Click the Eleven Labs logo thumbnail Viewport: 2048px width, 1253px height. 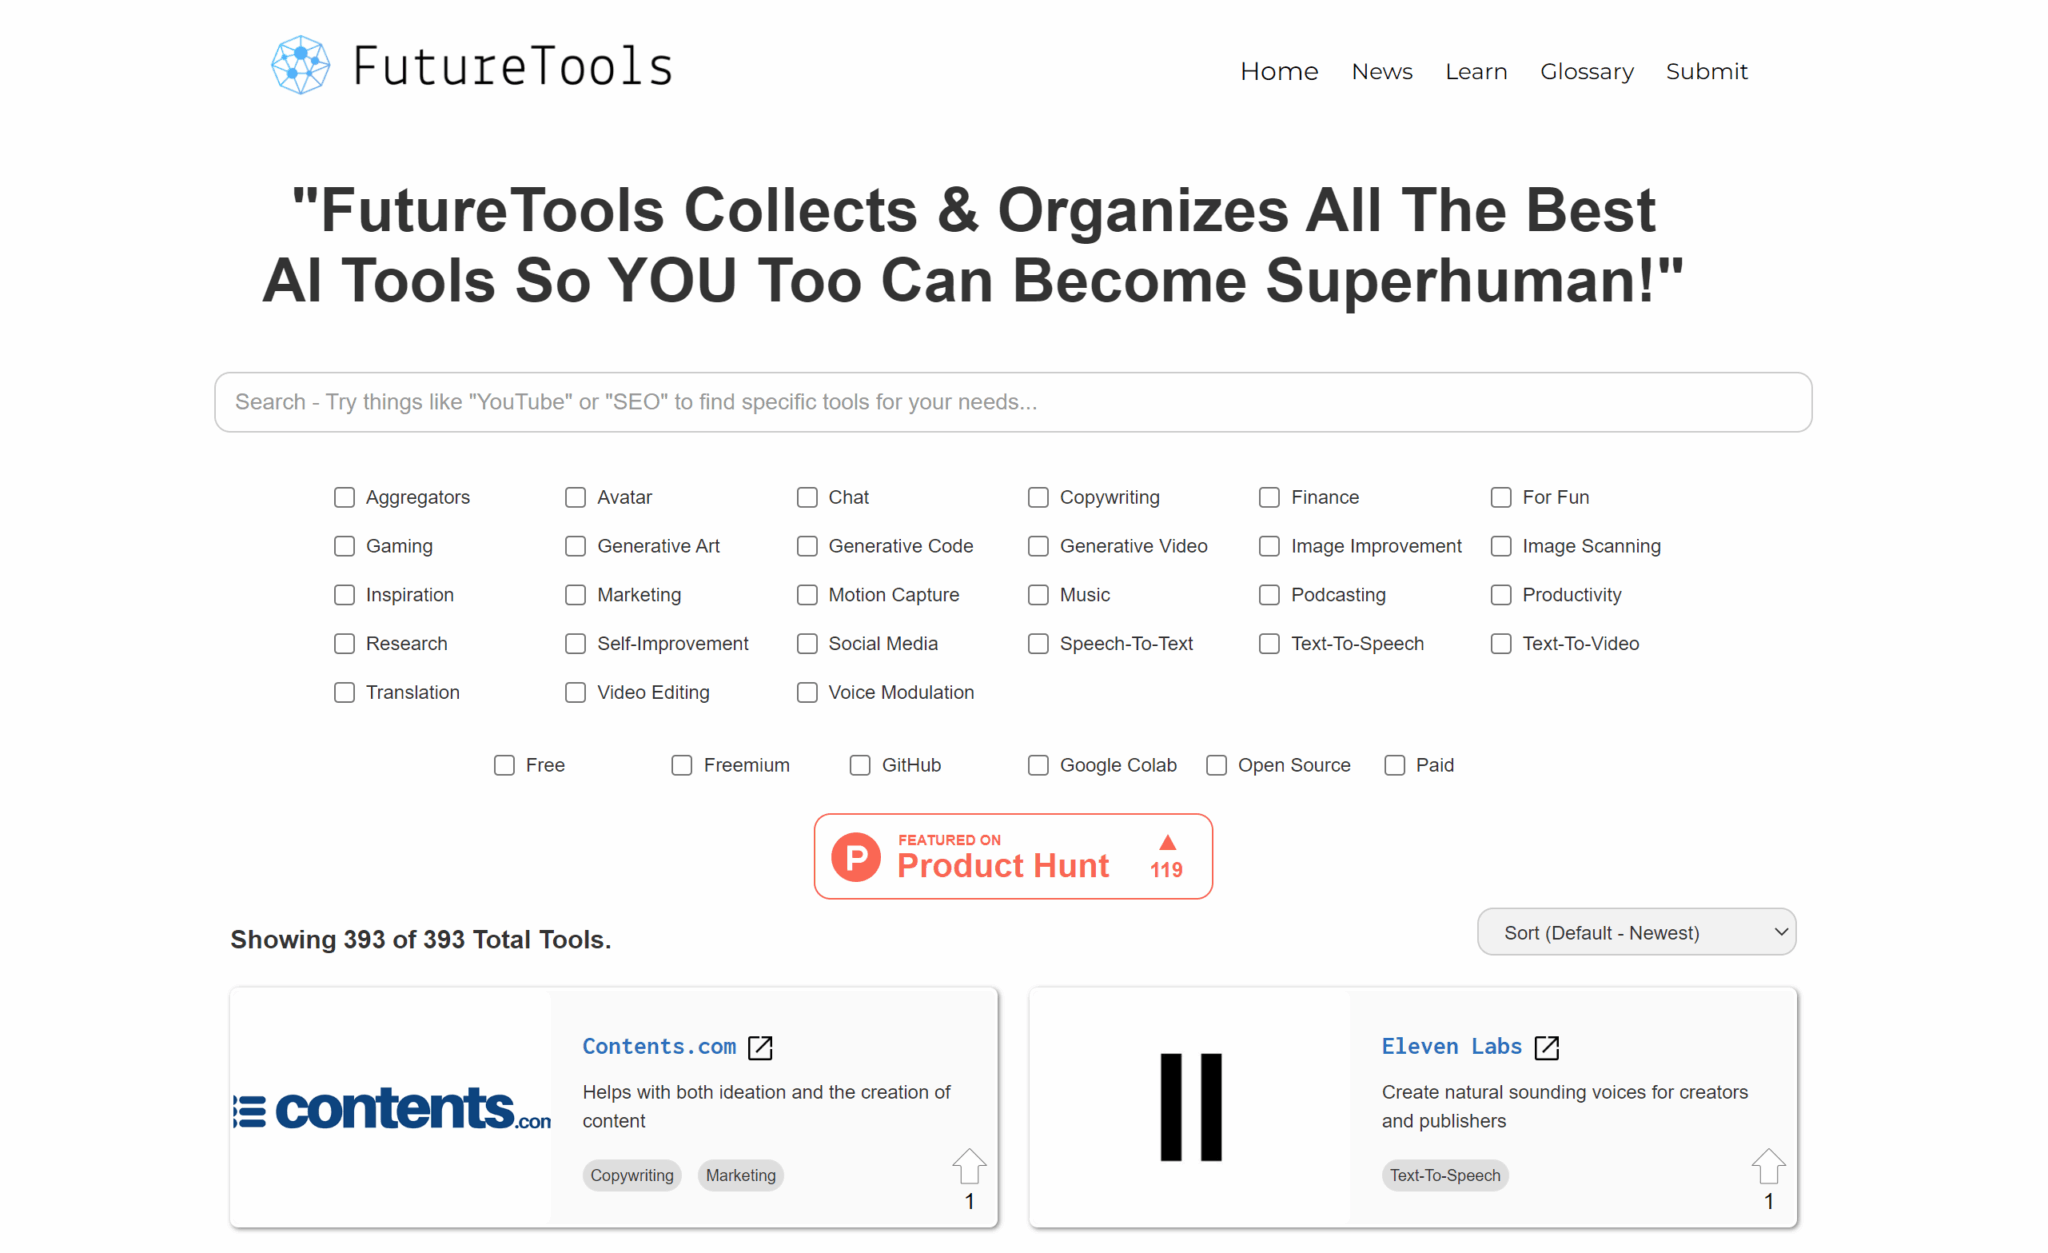(x=1190, y=1107)
